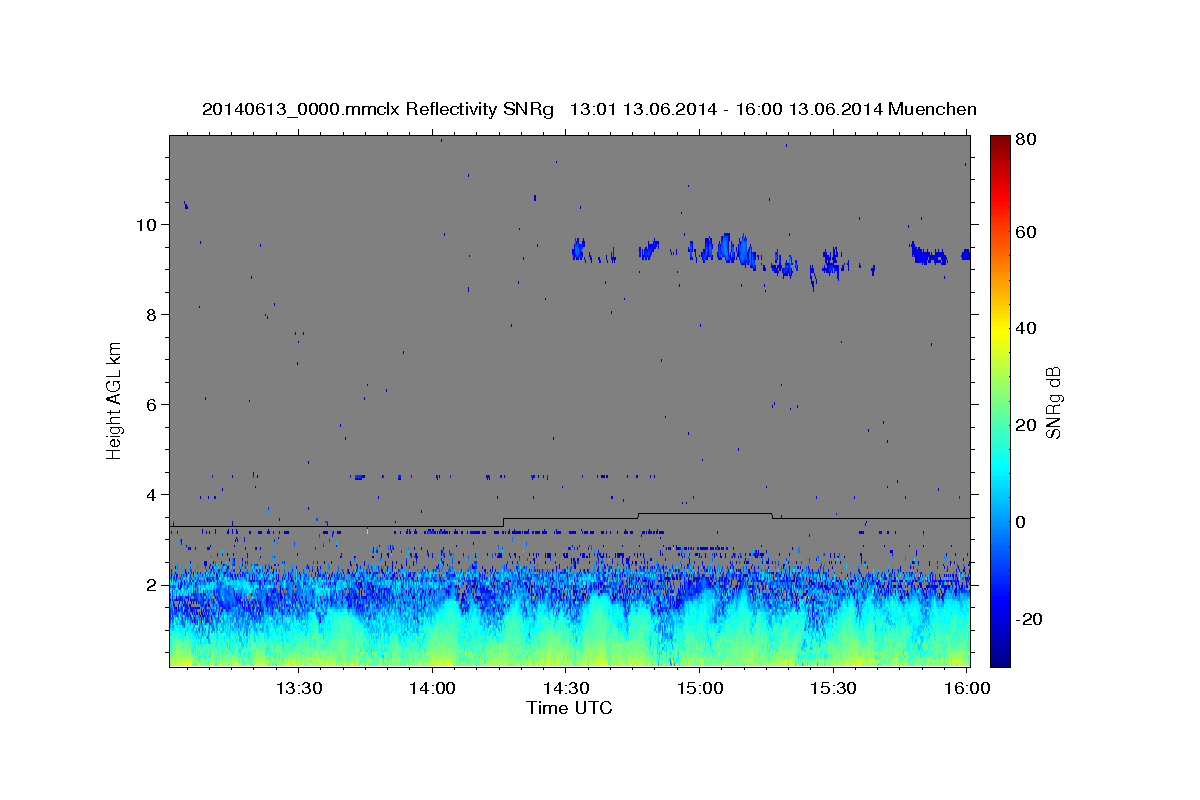Click the plot title text starting 20140613_0000.mmclx
The height and width of the screenshot is (800, 1200).
[x=589, y=109]
